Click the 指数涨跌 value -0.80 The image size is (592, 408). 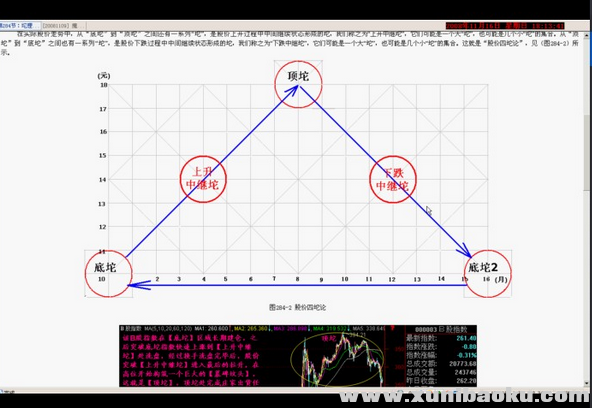tap(469, 346)
